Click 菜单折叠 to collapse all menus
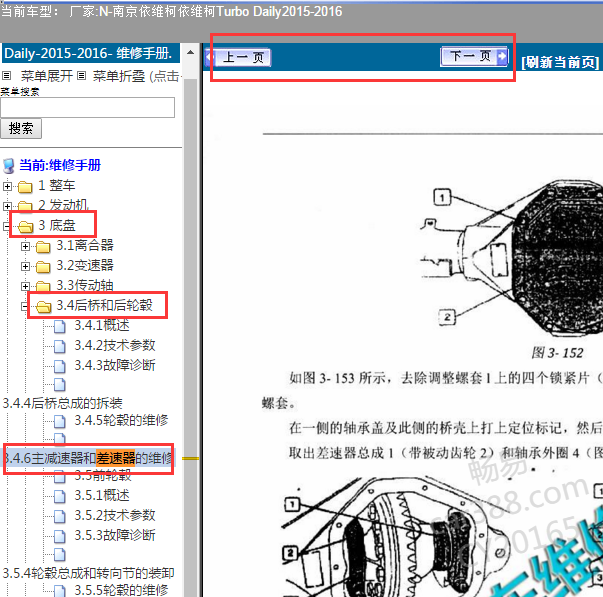603x597 pixels. coord(118,76)
